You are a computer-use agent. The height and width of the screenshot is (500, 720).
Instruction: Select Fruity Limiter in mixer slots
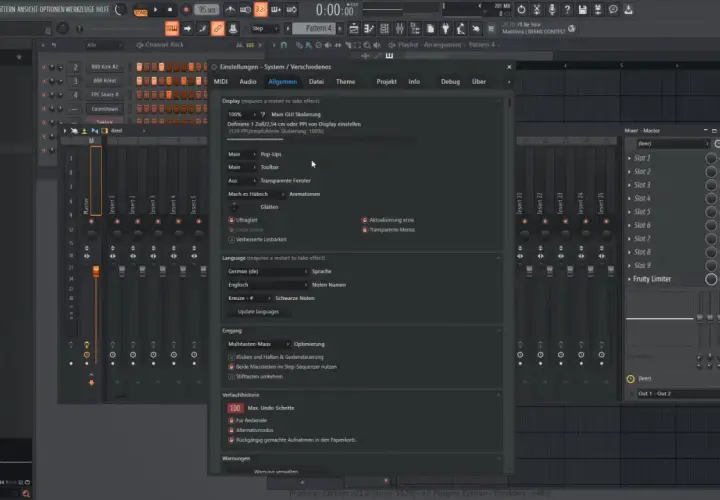652,279
